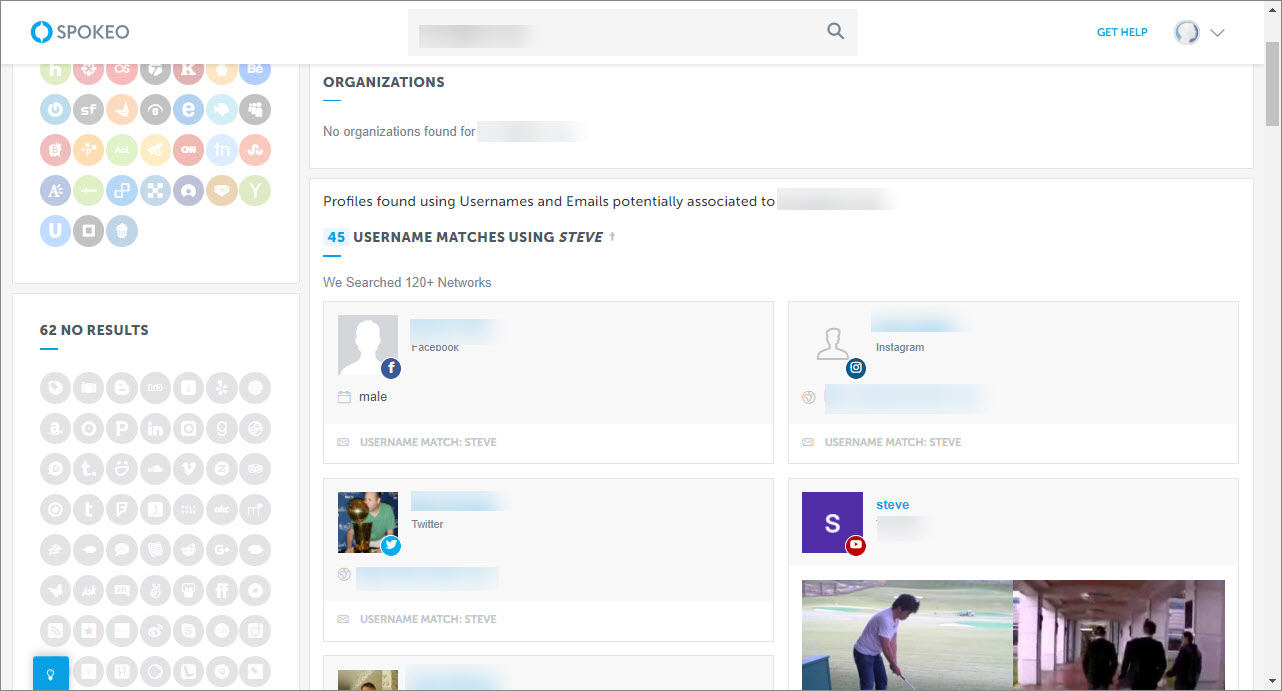Click the Twitter bird badge on the profile card

point(391,545)
